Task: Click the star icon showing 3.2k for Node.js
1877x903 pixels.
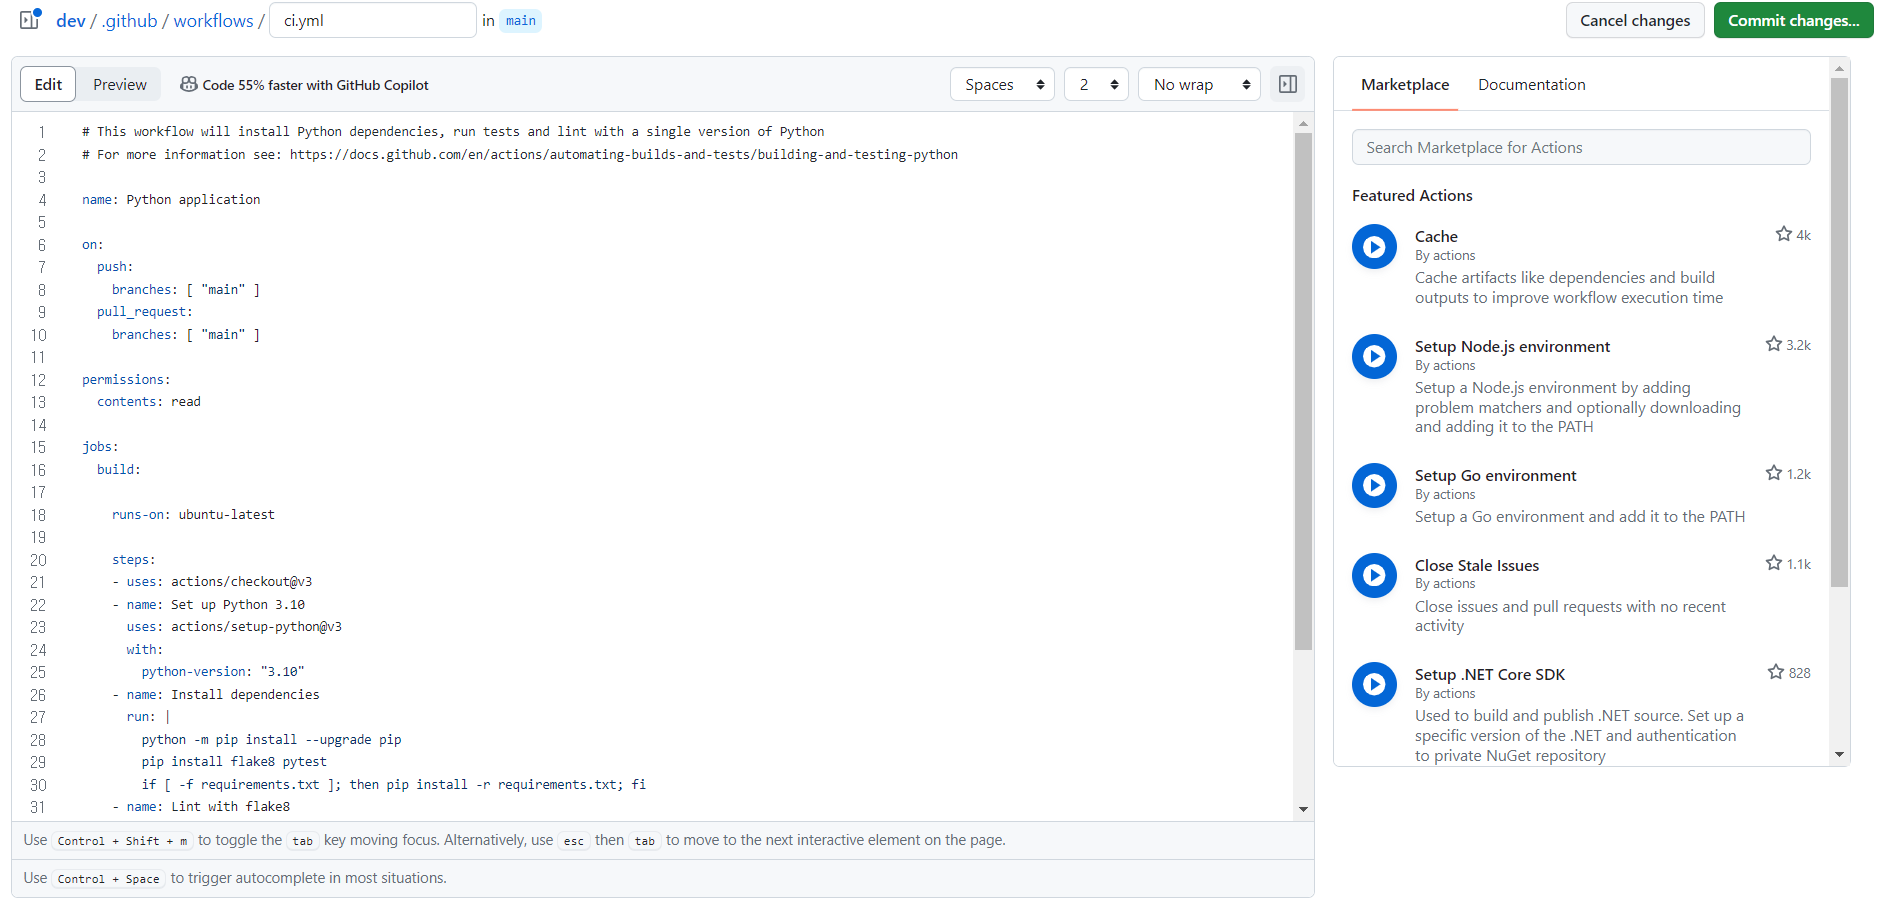Action: [1773, 344]
